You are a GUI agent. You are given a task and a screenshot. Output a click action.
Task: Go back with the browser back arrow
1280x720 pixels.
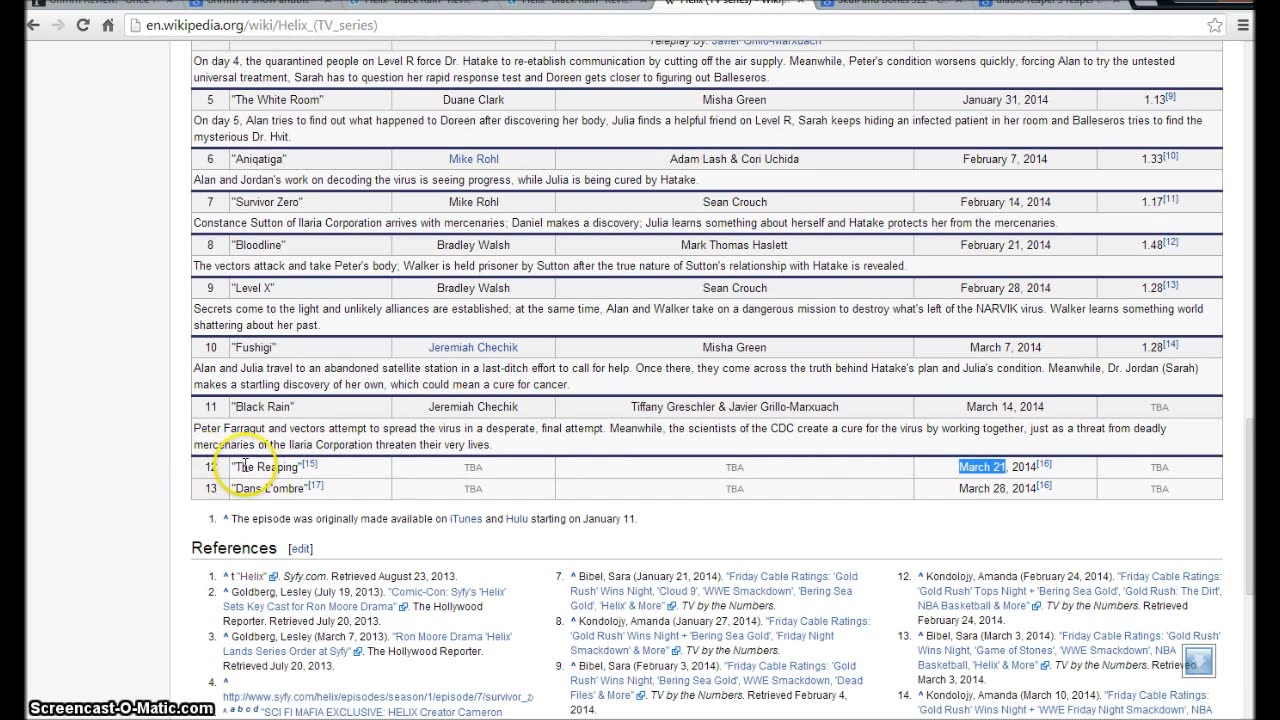pyautogui.click(x=32, y=25)
